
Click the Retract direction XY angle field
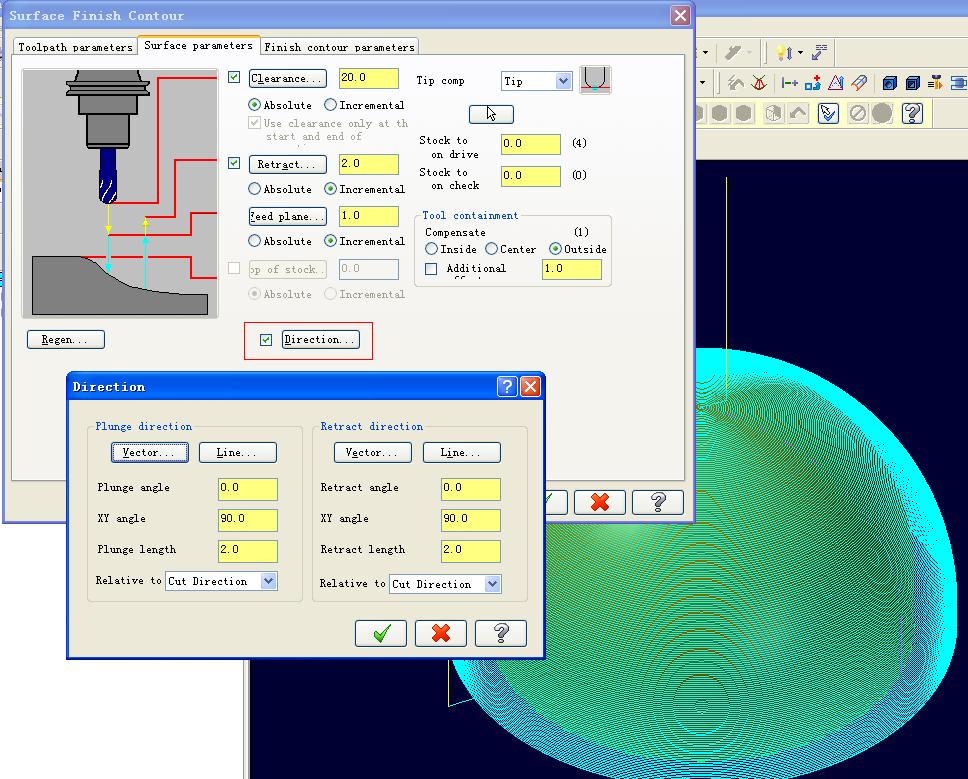click(x=470, y=519)
